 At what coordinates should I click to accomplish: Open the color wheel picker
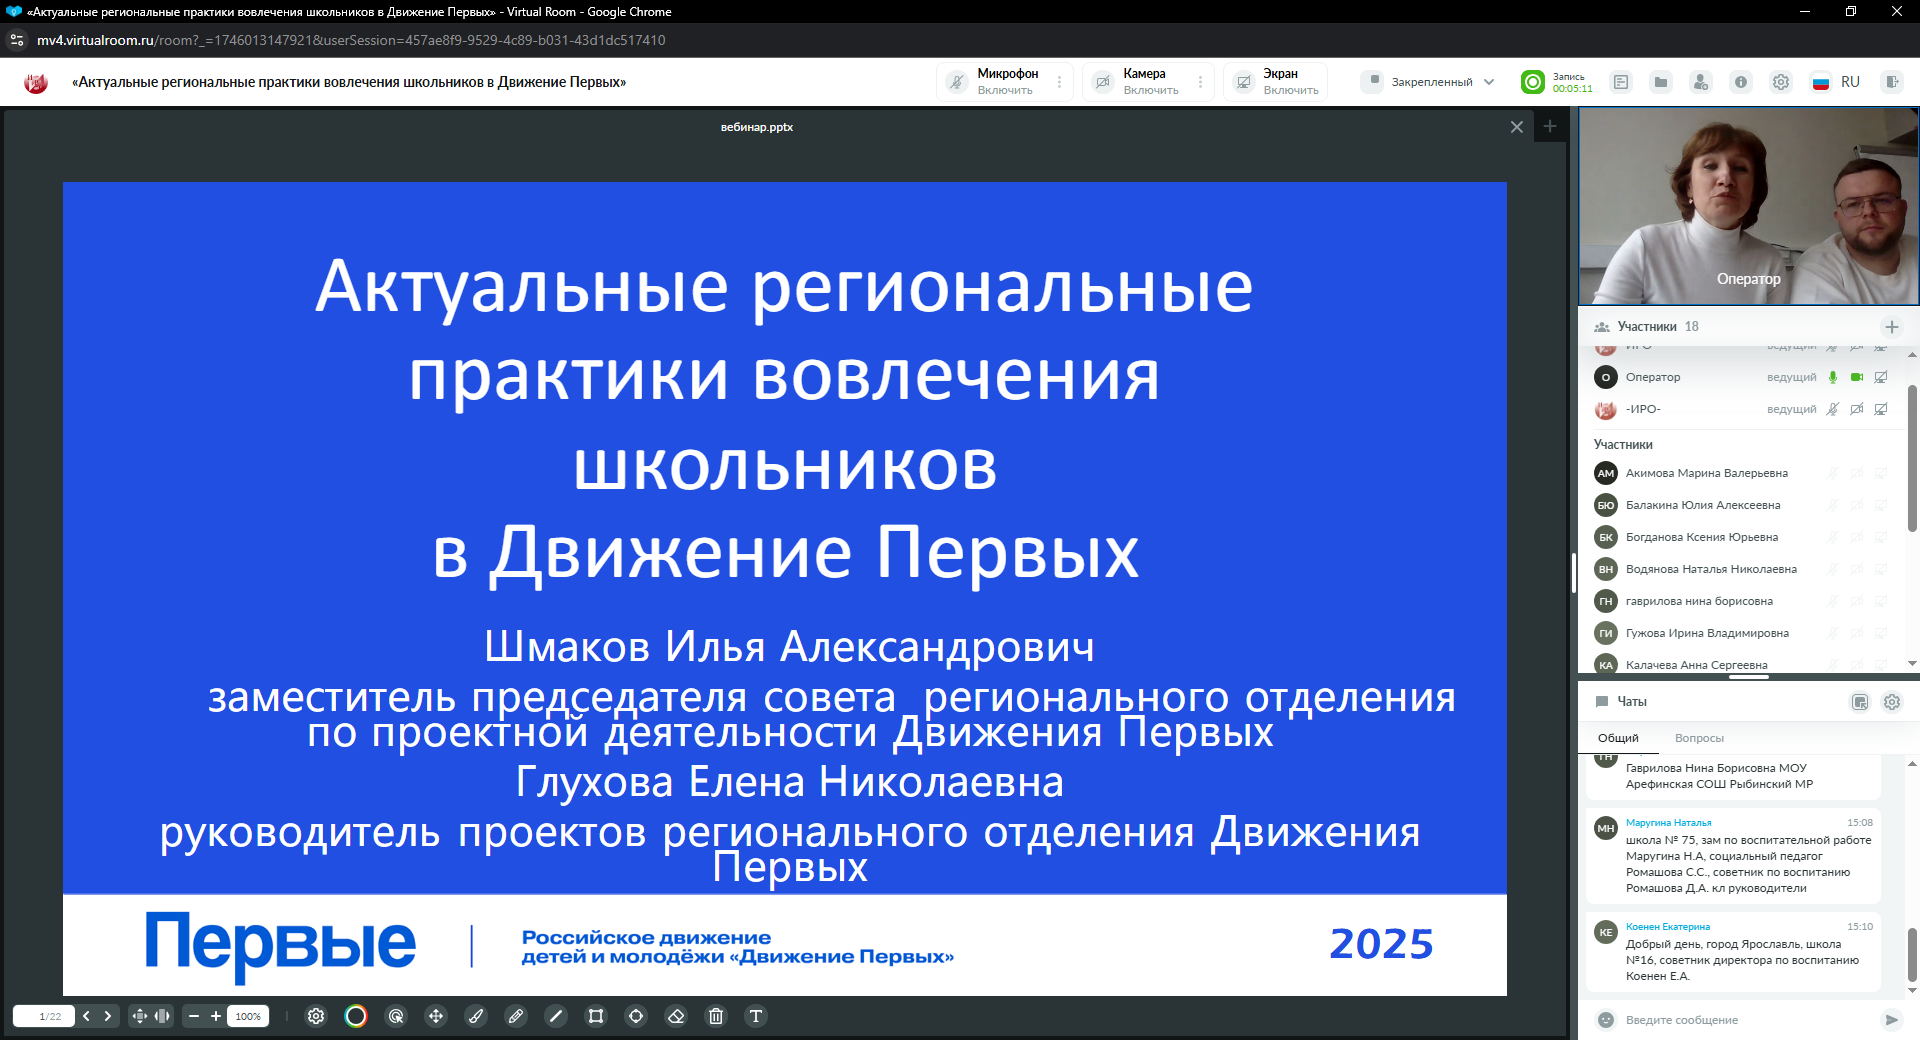pos(356,1016)
